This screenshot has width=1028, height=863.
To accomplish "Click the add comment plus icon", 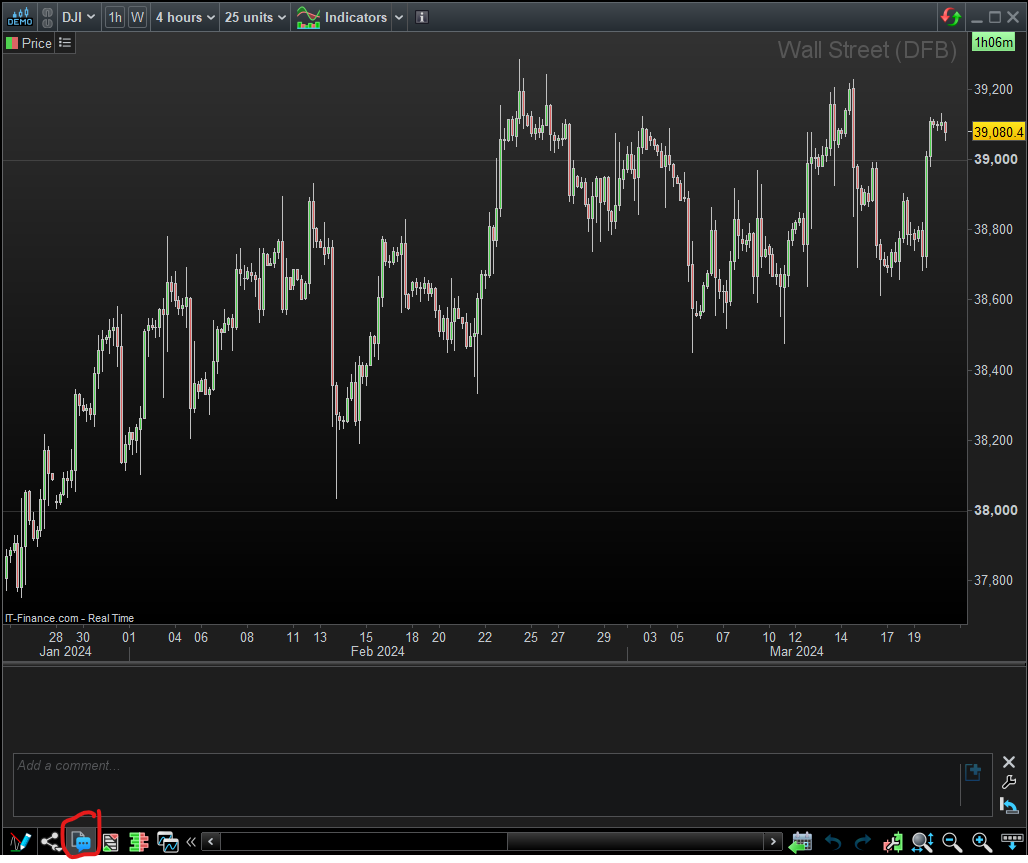I will click(973, 772).
